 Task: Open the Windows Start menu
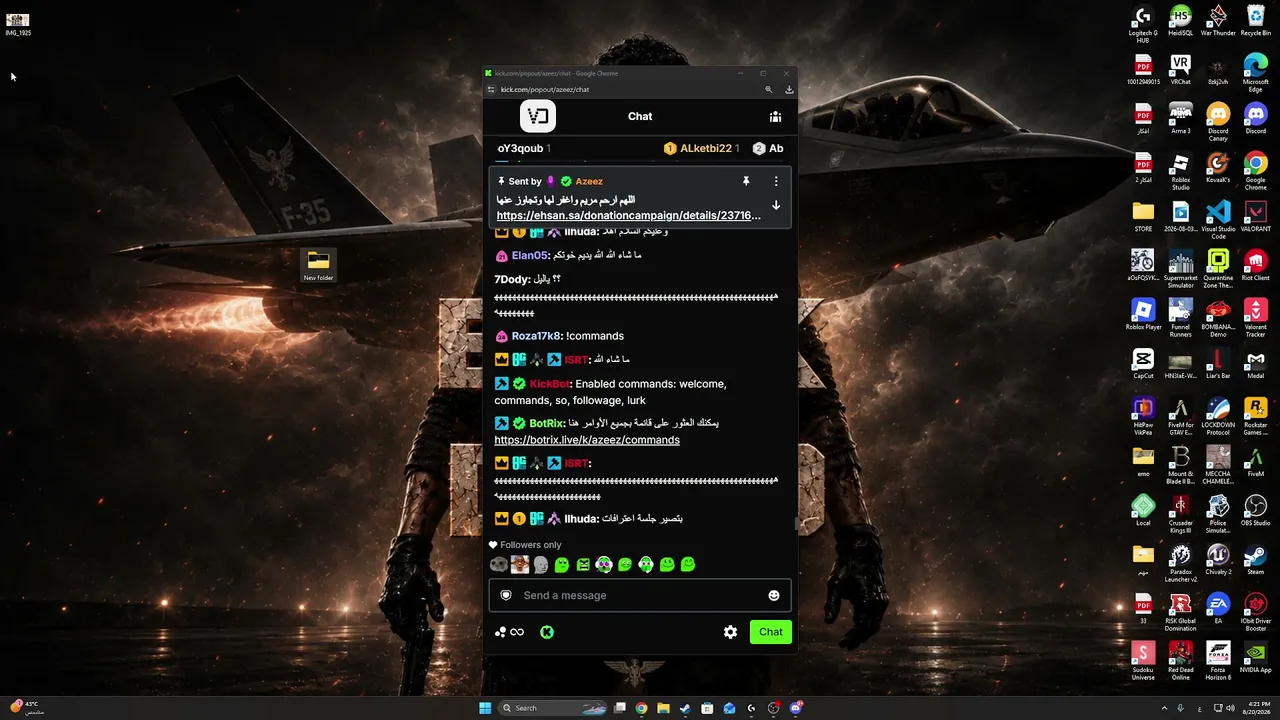485,708
